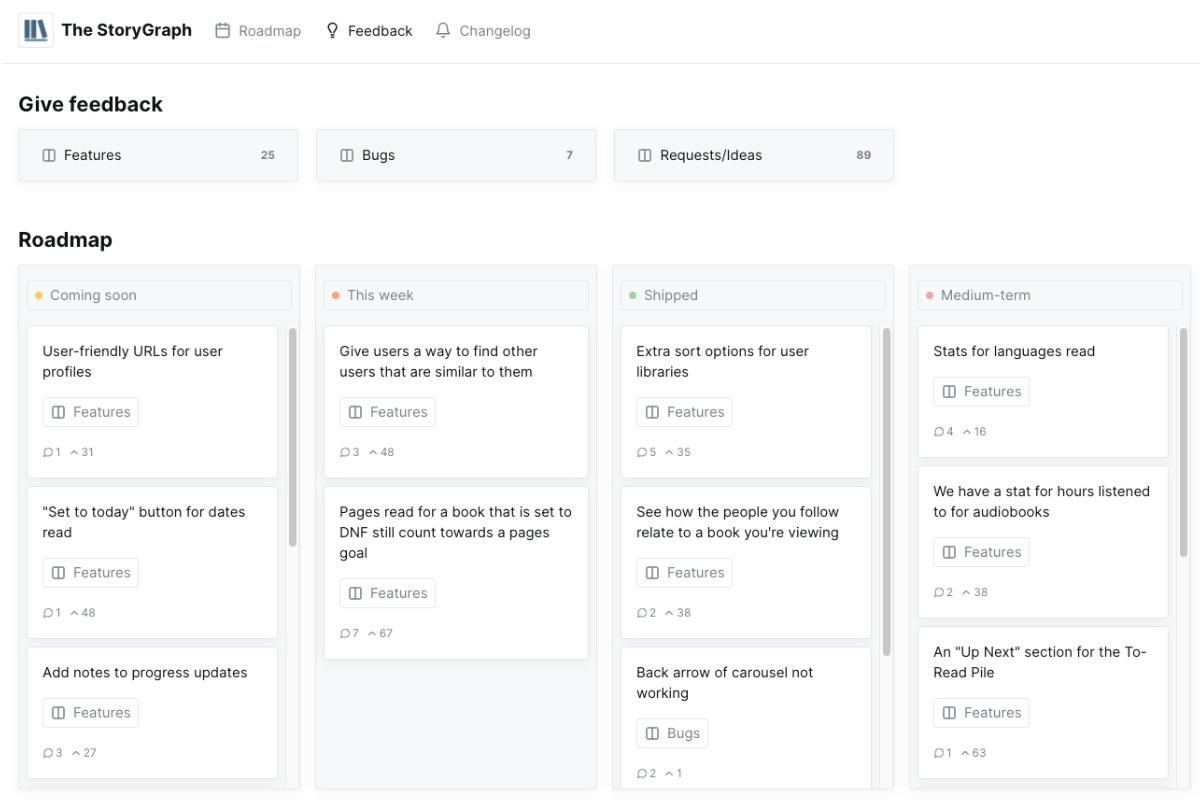Select the Medium-term column header
The width and height of the screenshot is (1200, 800).
(1050, 295)
